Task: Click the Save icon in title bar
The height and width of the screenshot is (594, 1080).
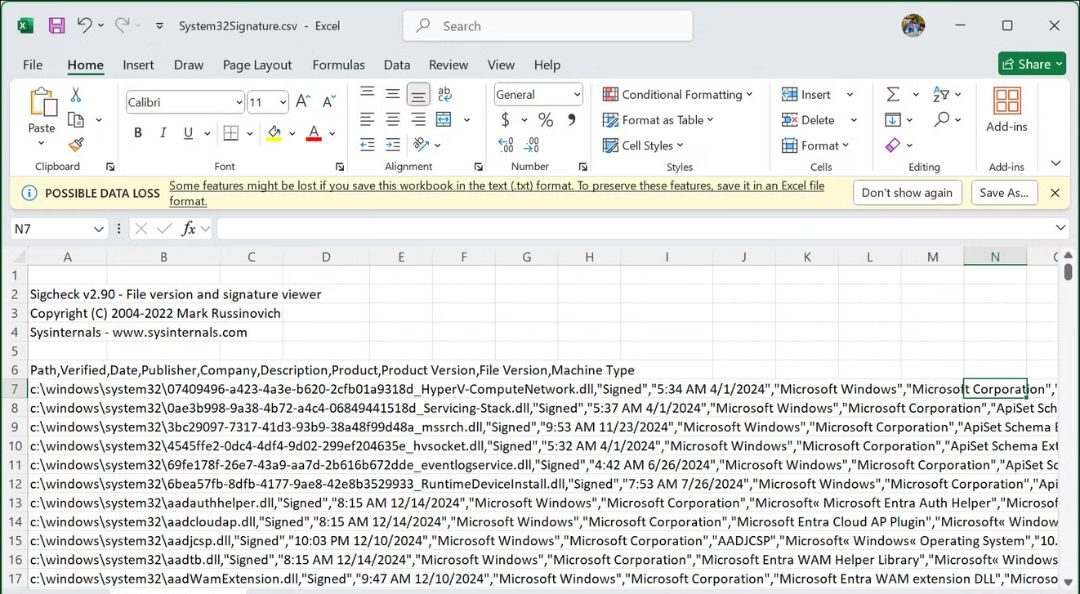Action: coord(57,26)
